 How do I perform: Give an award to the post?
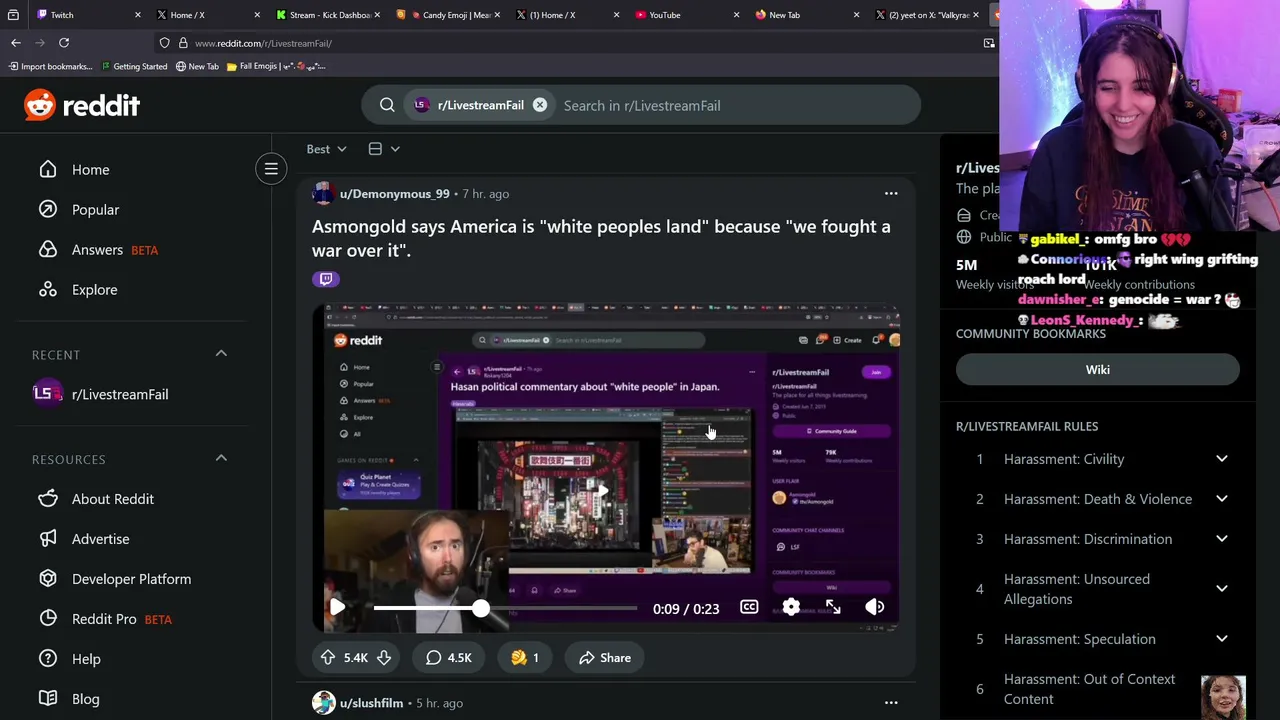[x=525, y=658]
